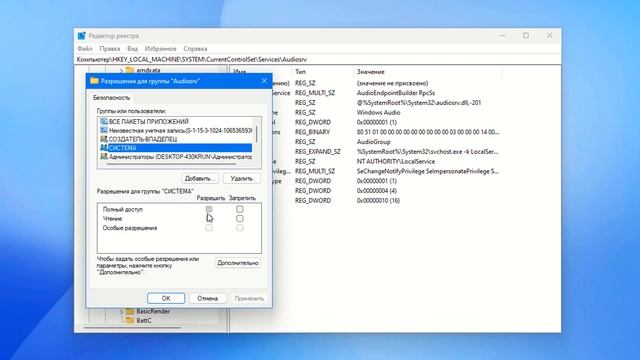Tick Deny for Полный доступ

coord(240,209)
